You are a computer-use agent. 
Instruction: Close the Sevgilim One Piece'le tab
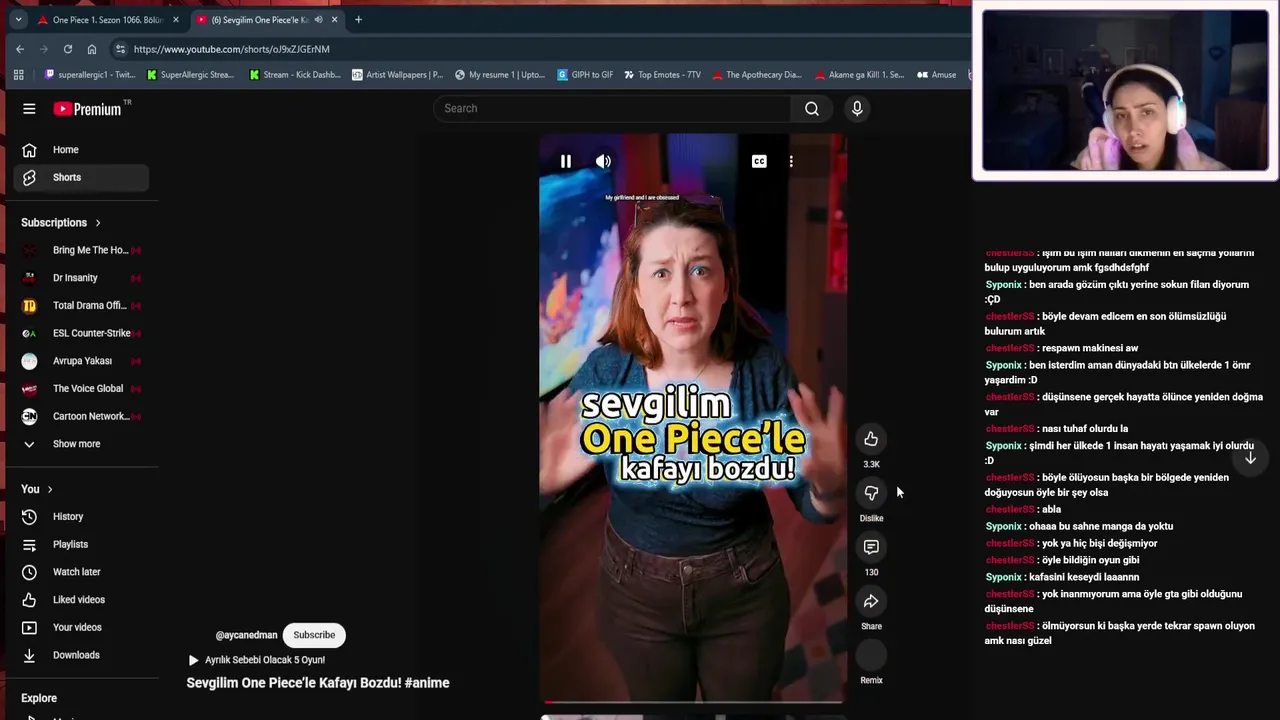(x=334, y=20)
